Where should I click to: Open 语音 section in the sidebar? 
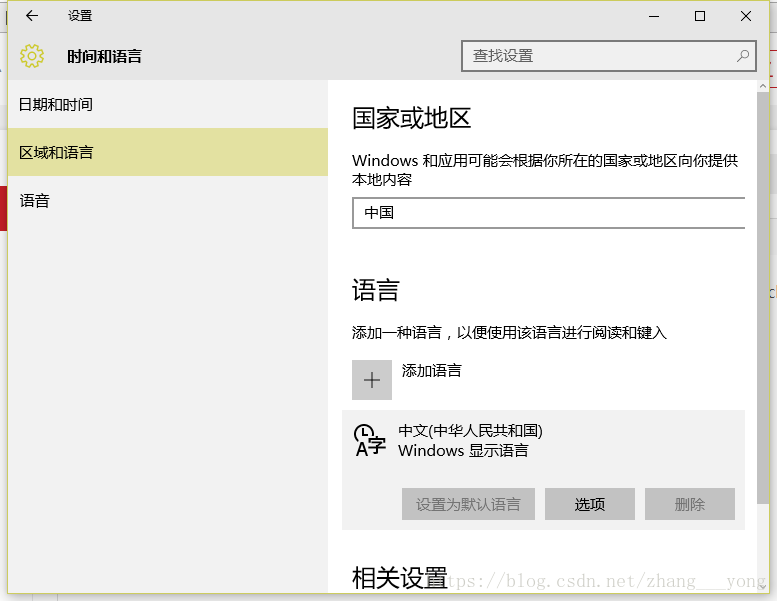167,201
